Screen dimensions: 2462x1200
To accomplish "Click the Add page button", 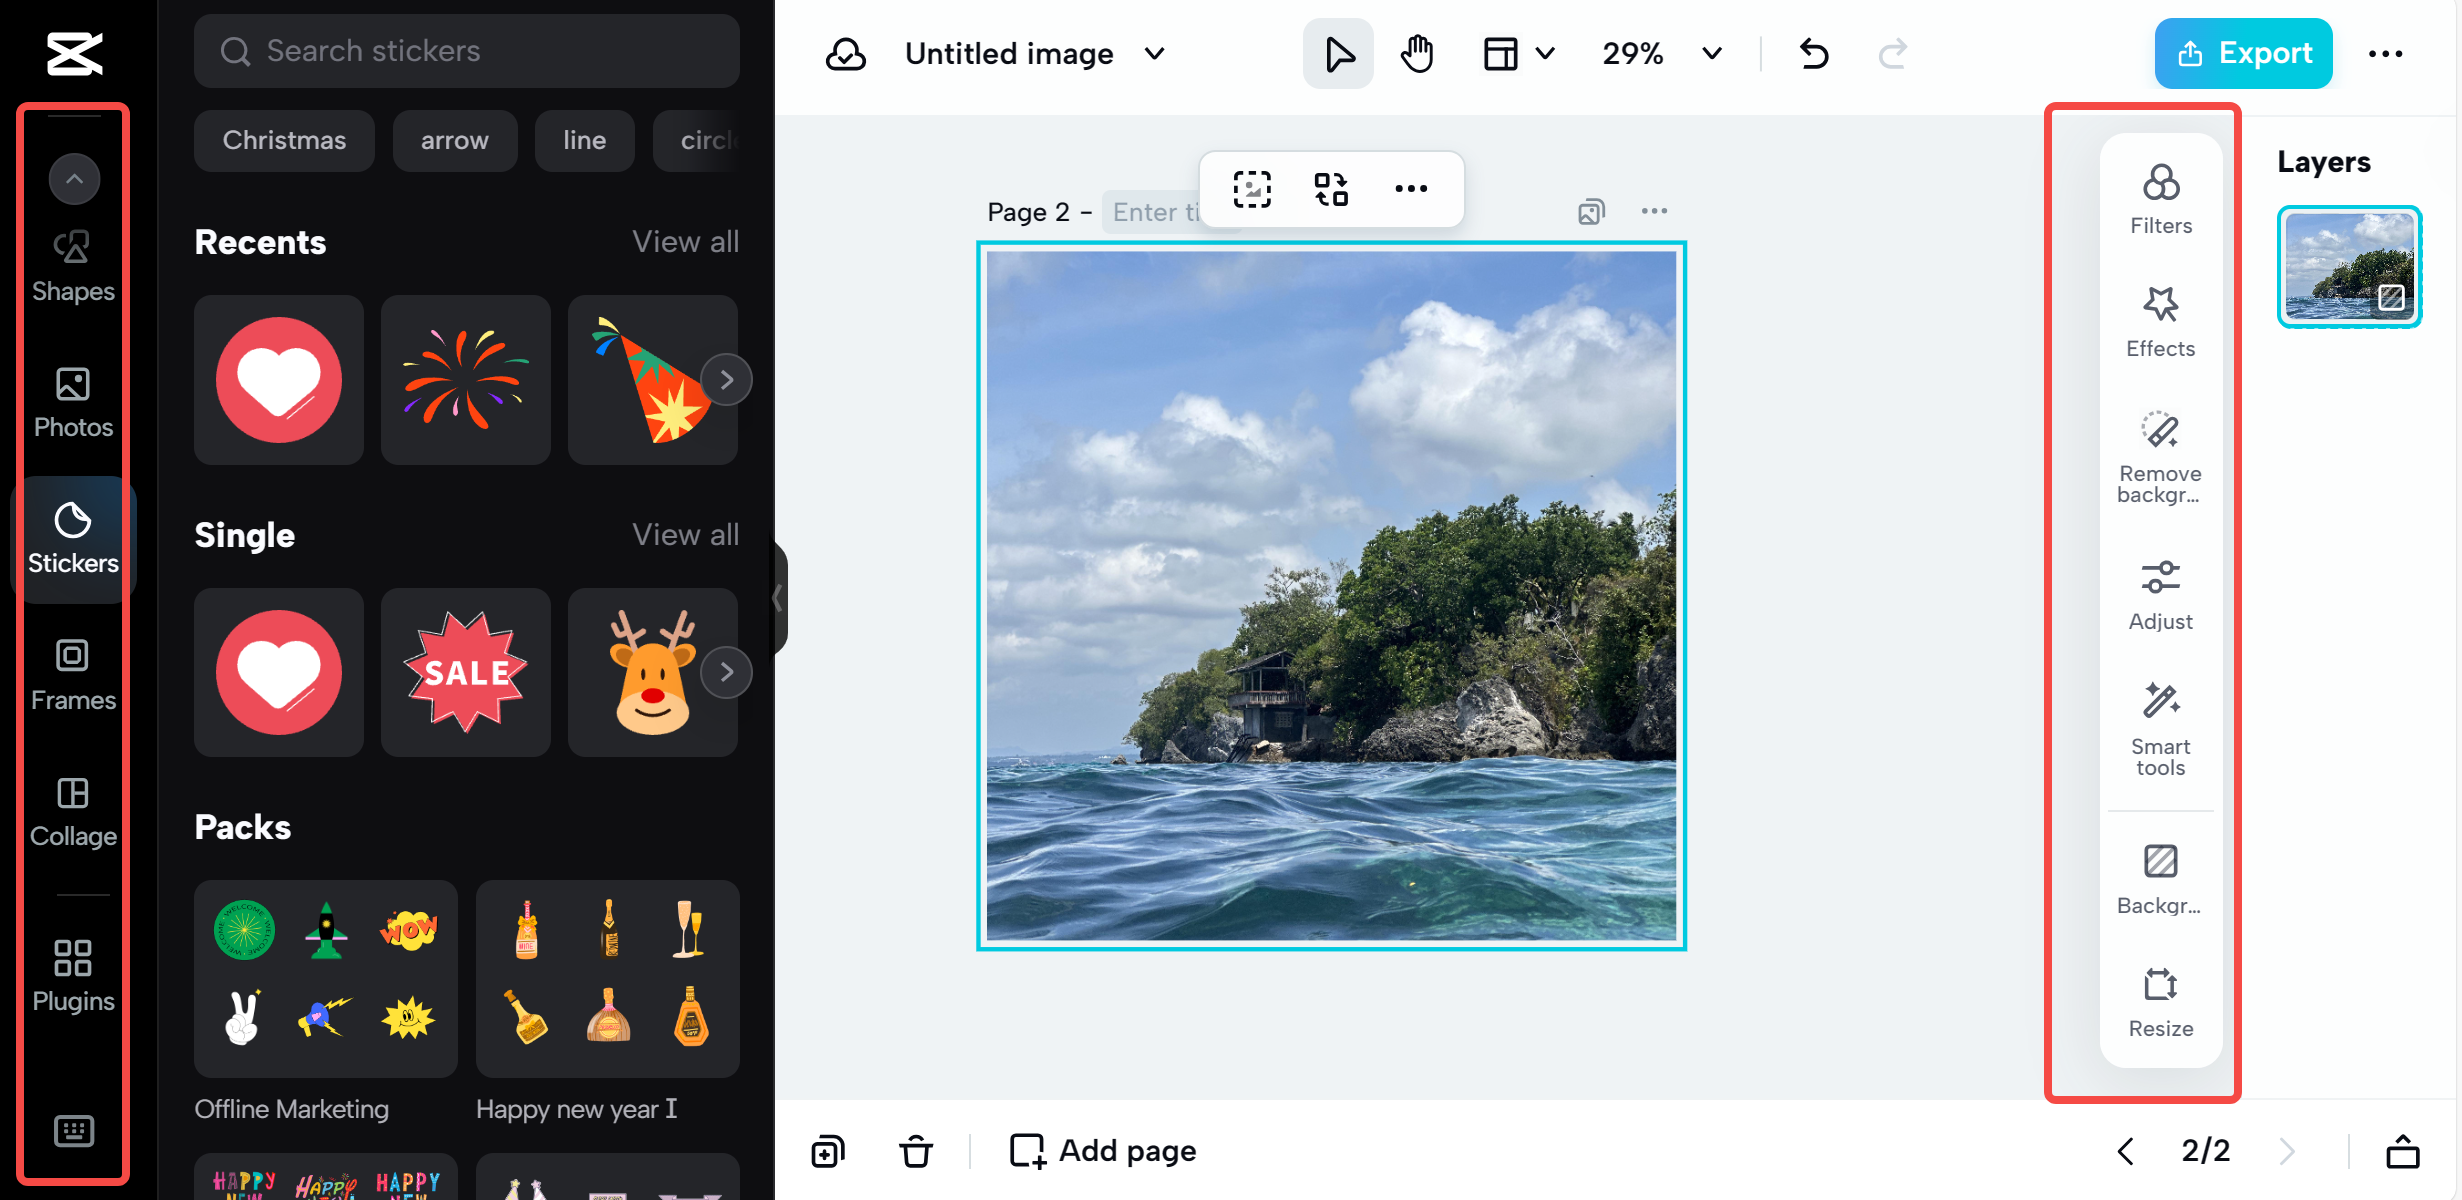I will (1103, 1151).
